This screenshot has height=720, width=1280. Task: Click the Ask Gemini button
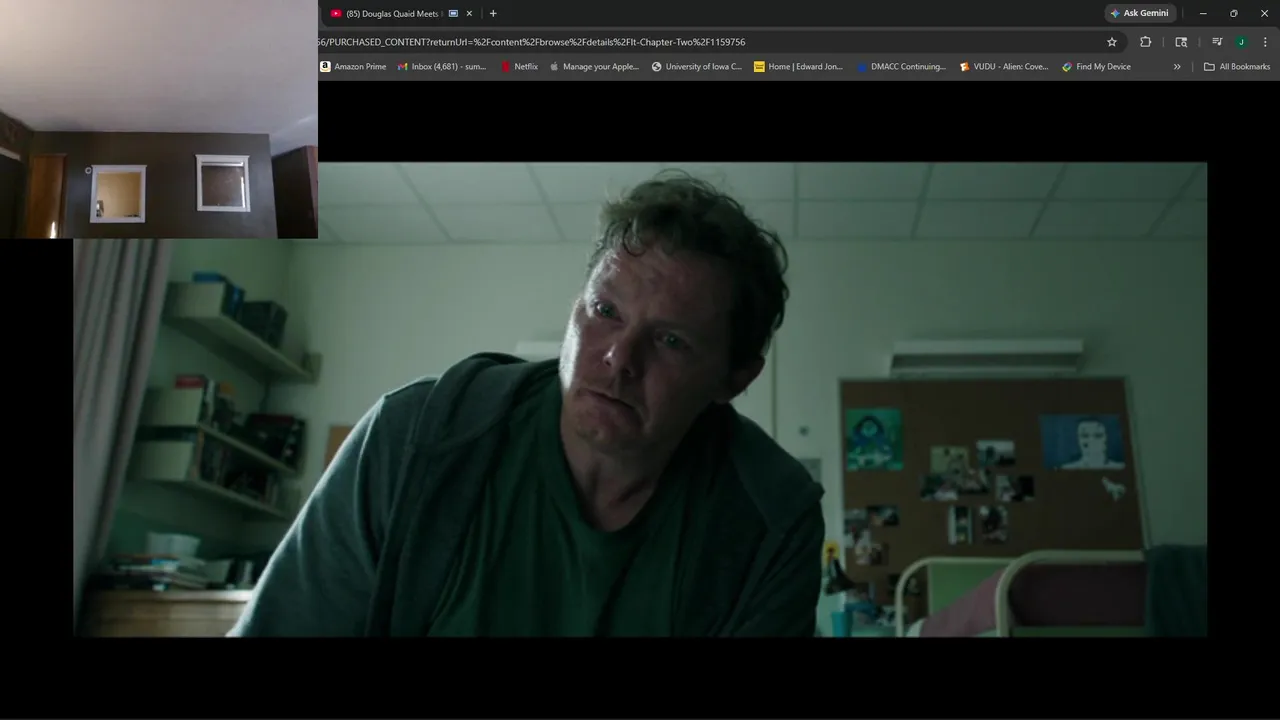(x=1139, y=13)
